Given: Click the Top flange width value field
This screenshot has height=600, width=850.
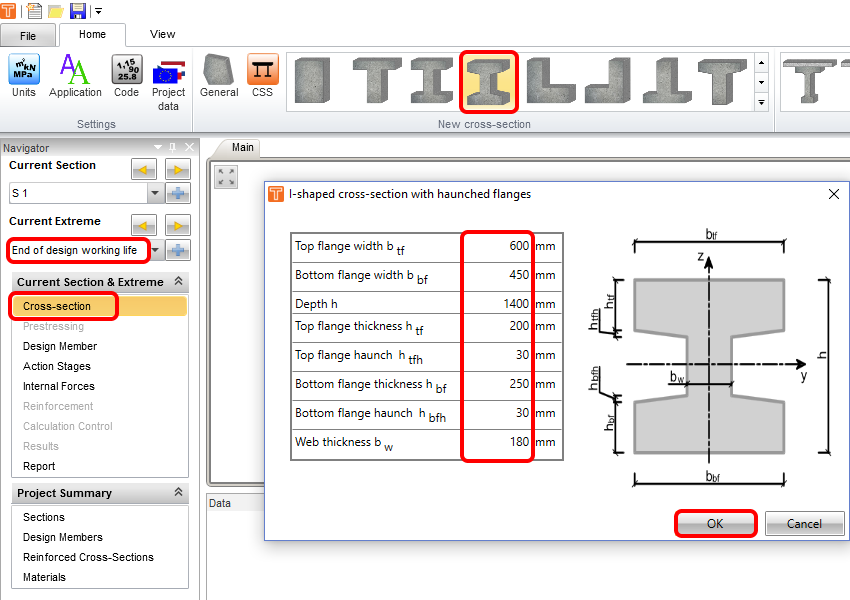Looking at the screenshot, I should (x=498, y=246).
